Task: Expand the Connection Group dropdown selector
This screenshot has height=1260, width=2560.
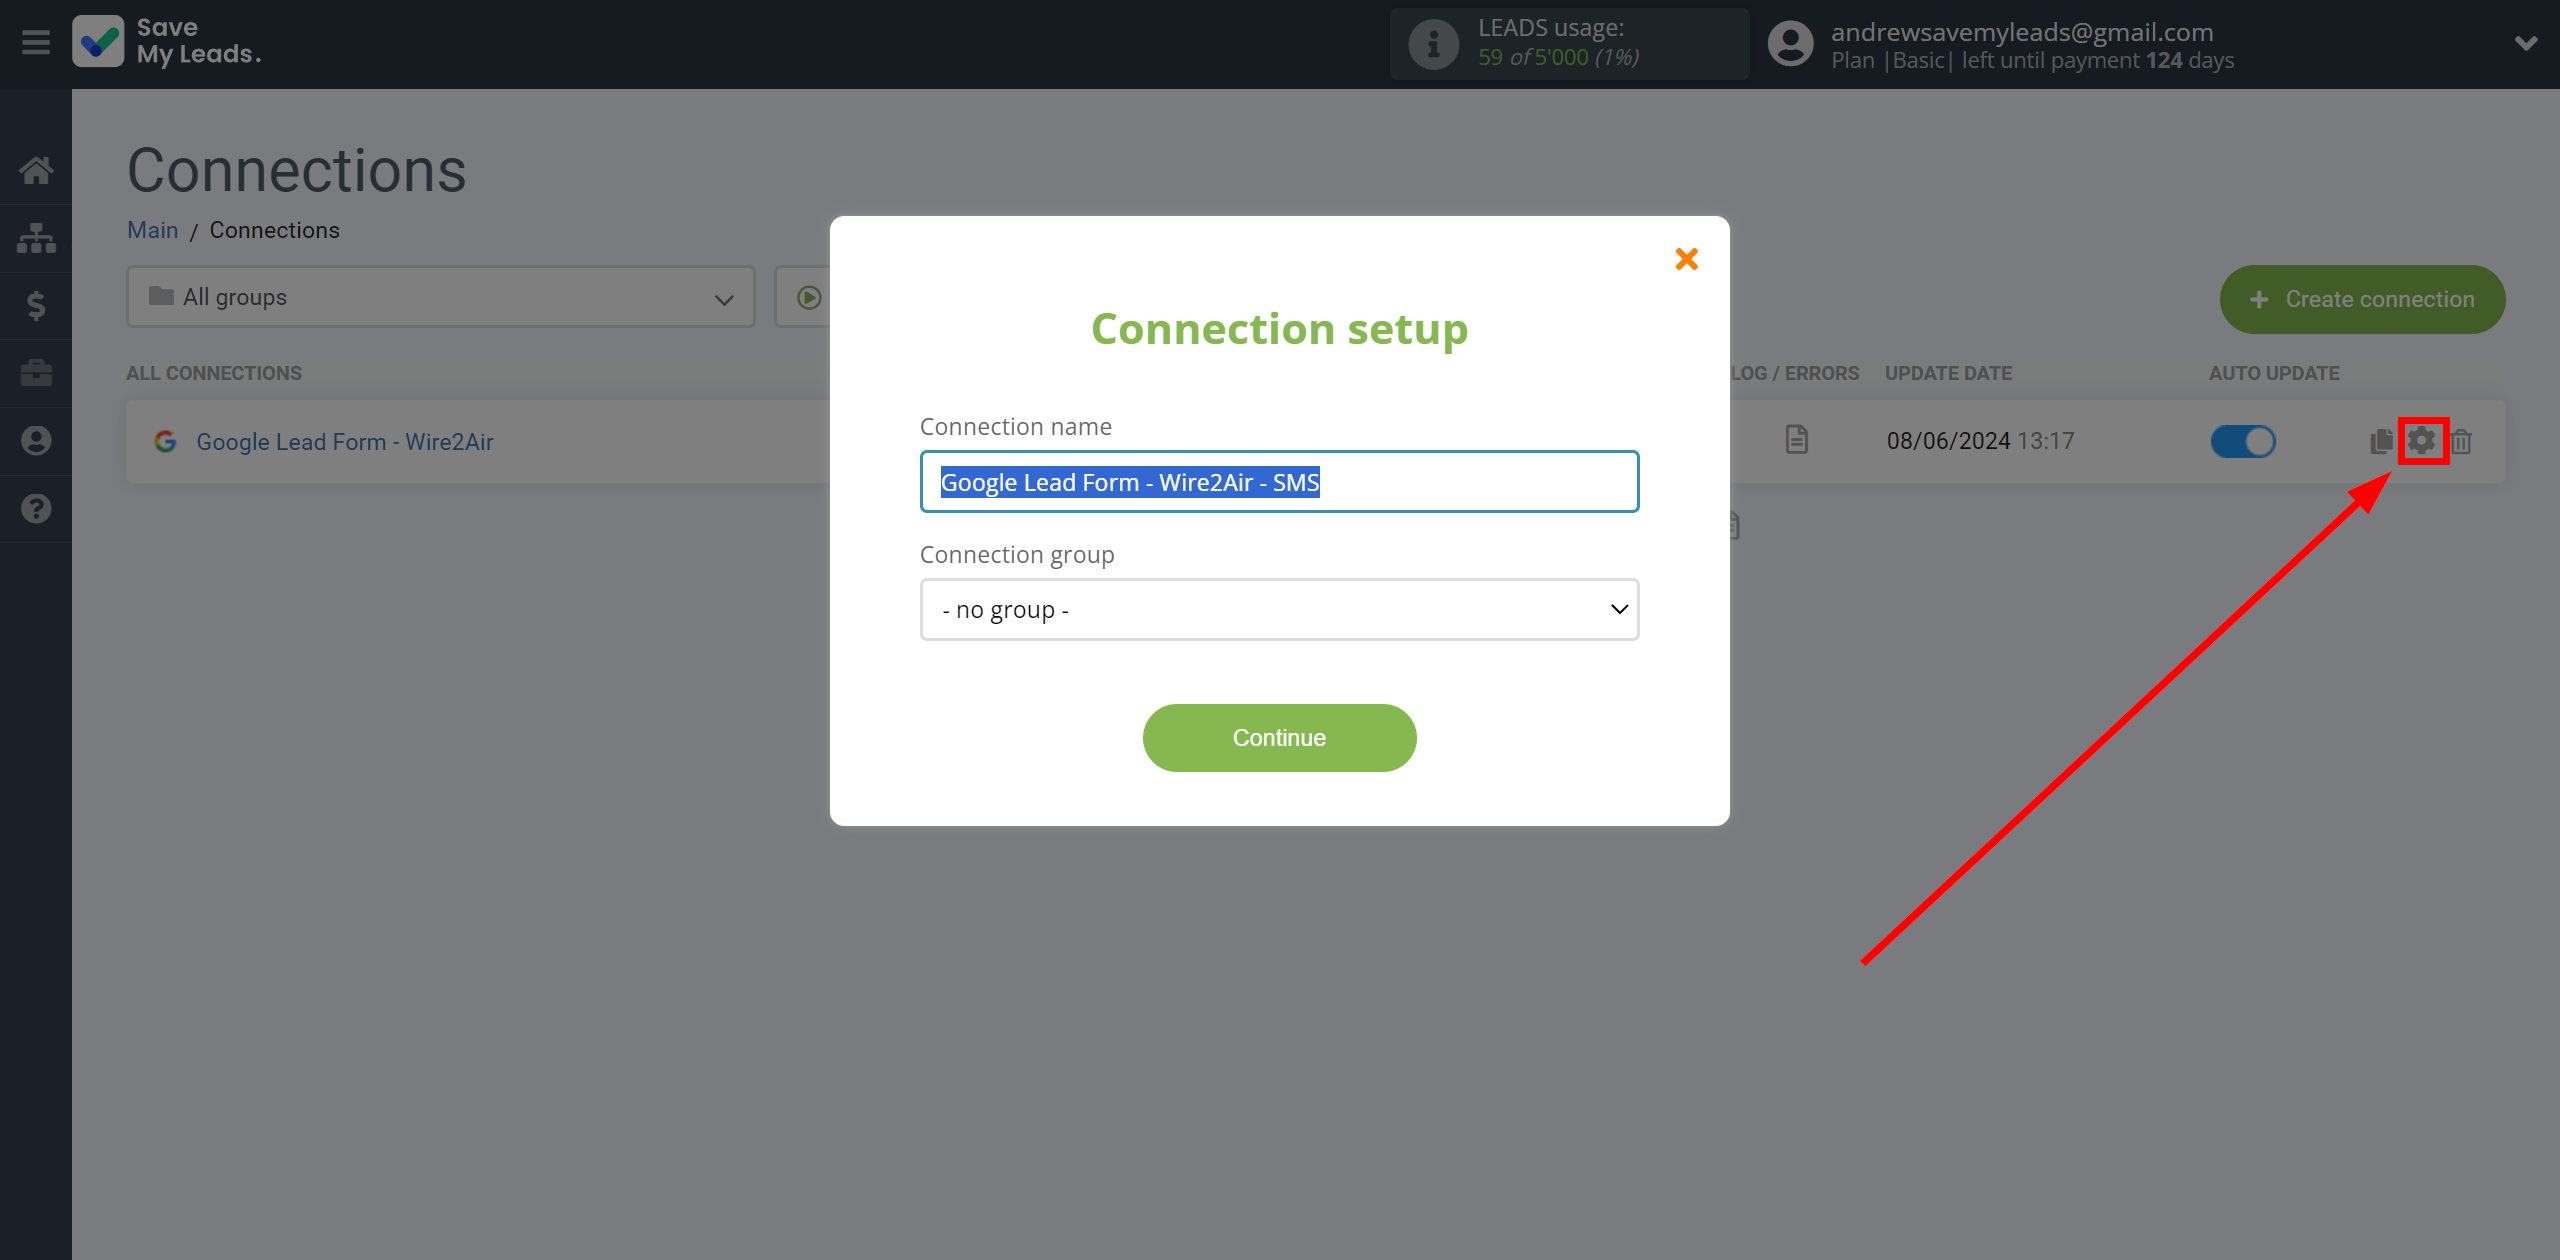Action: [1280, 609]
